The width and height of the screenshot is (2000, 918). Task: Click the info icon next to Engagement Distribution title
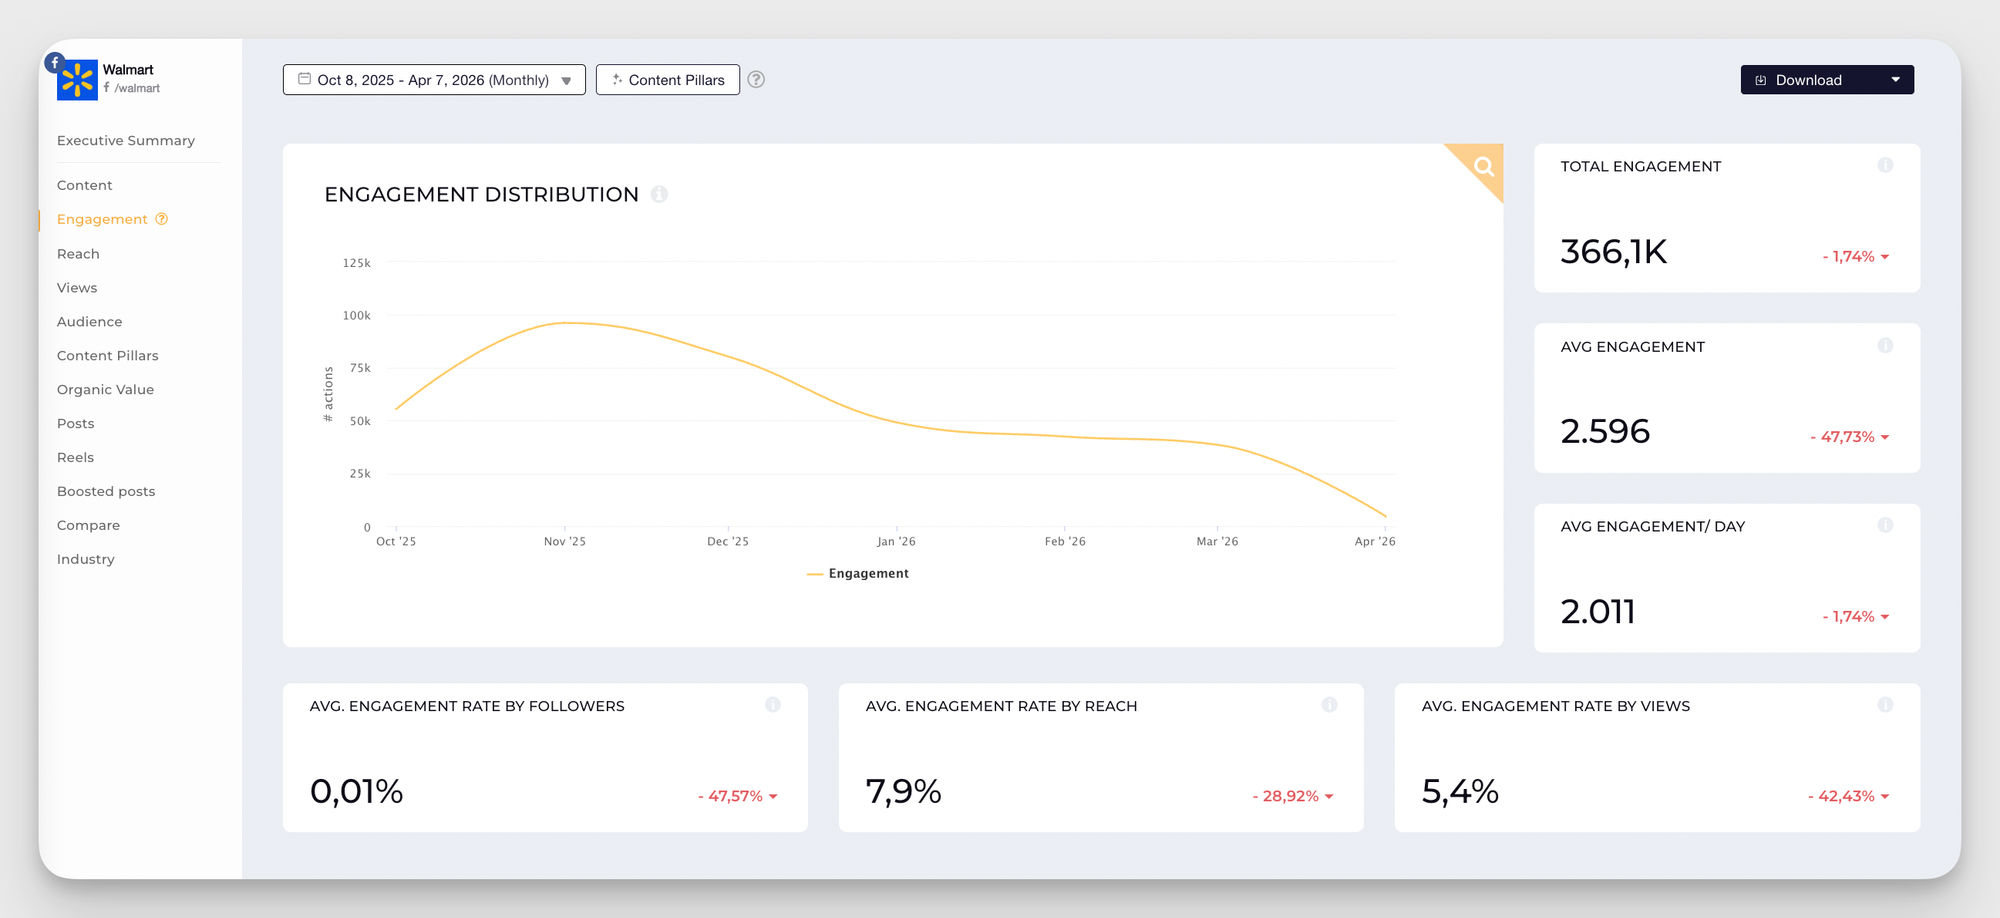659,195
